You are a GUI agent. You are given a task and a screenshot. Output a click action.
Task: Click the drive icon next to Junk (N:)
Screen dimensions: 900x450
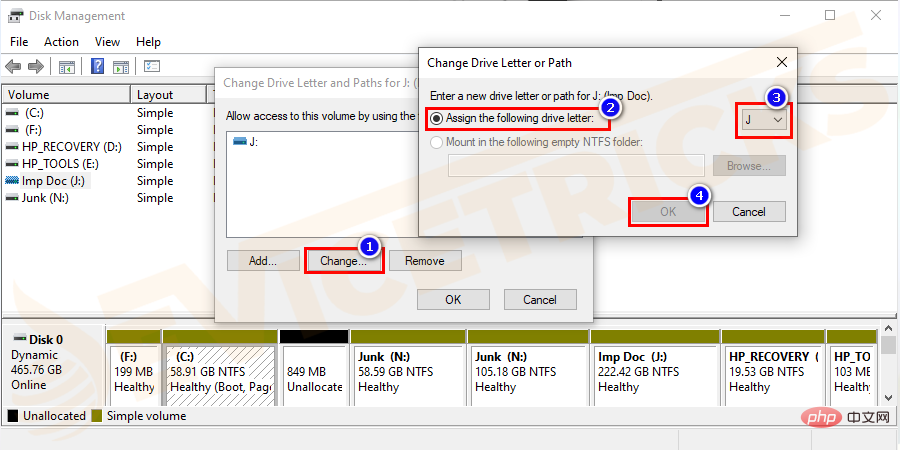pos(11,198)
